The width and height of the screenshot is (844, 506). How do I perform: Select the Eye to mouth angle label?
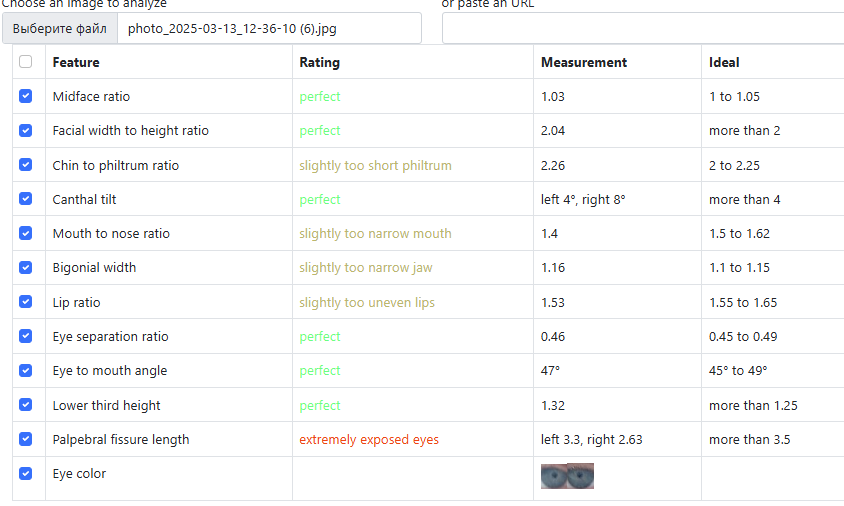click(x=110, y=371)
